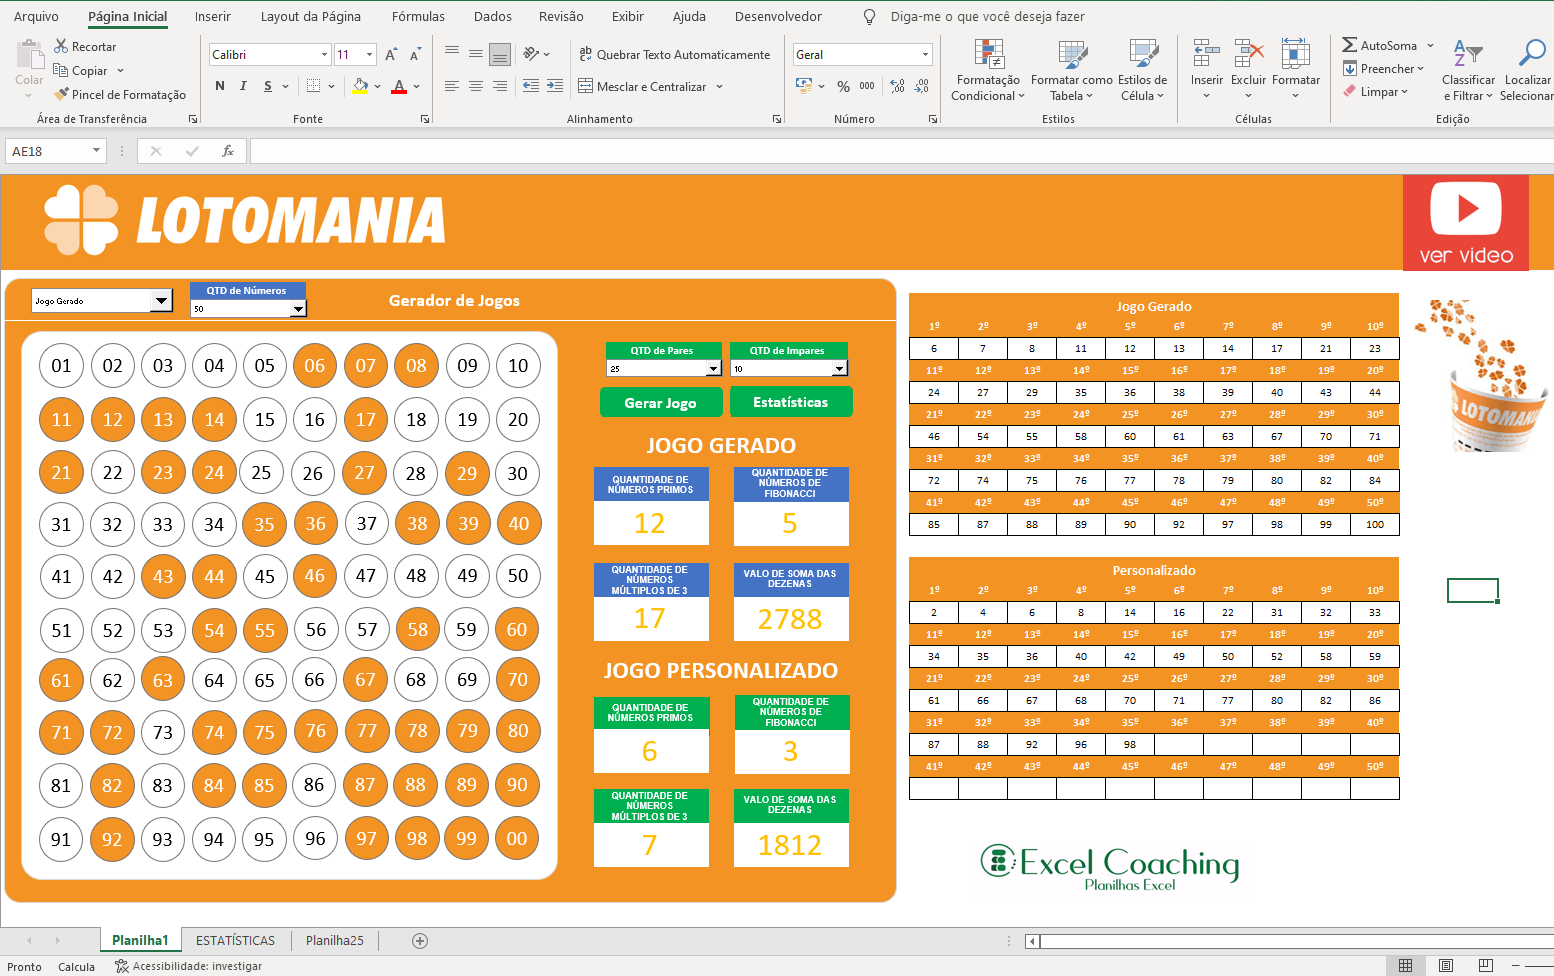
Task: Click the insert function fx icon
Action: pos(227,151)
